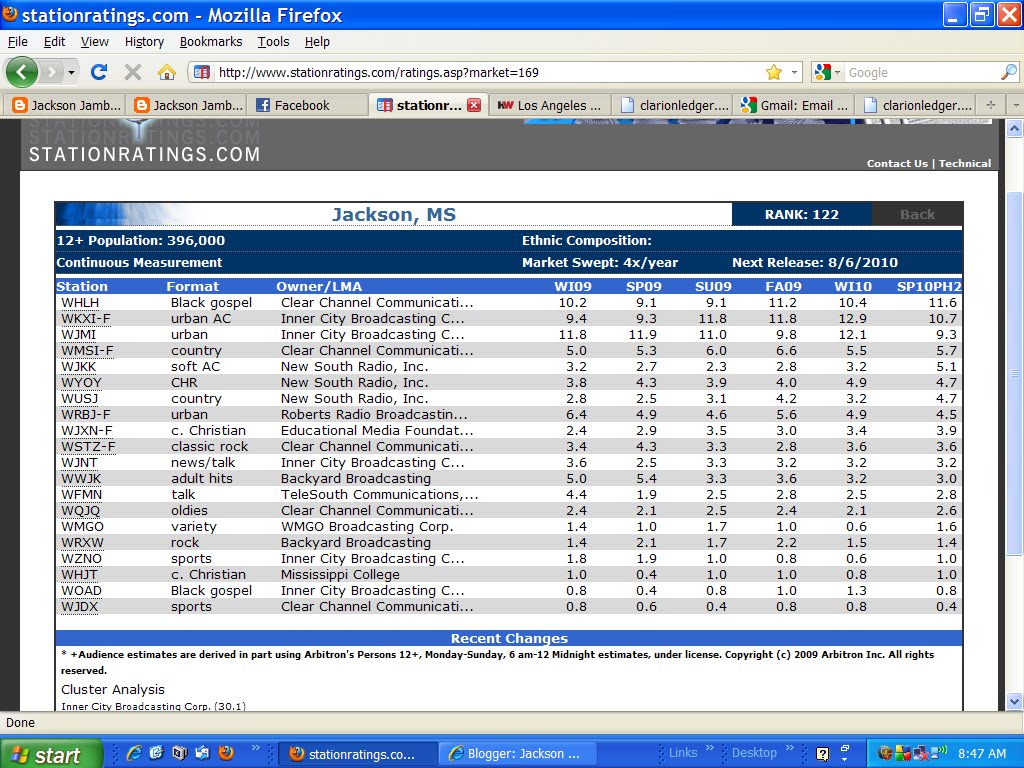Click the SP10PH2 column header
The height and width of the screenshot is (768, 1024).
pyautogui.click(x=929, y=286)
